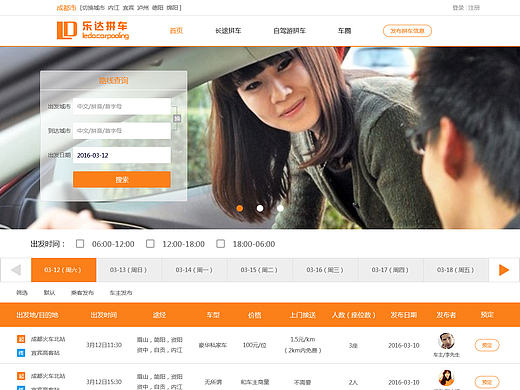This screenshot has height=390, width=520.
Task: Click the 发布拼车信息 outlined button
Action: pos(407,31)
